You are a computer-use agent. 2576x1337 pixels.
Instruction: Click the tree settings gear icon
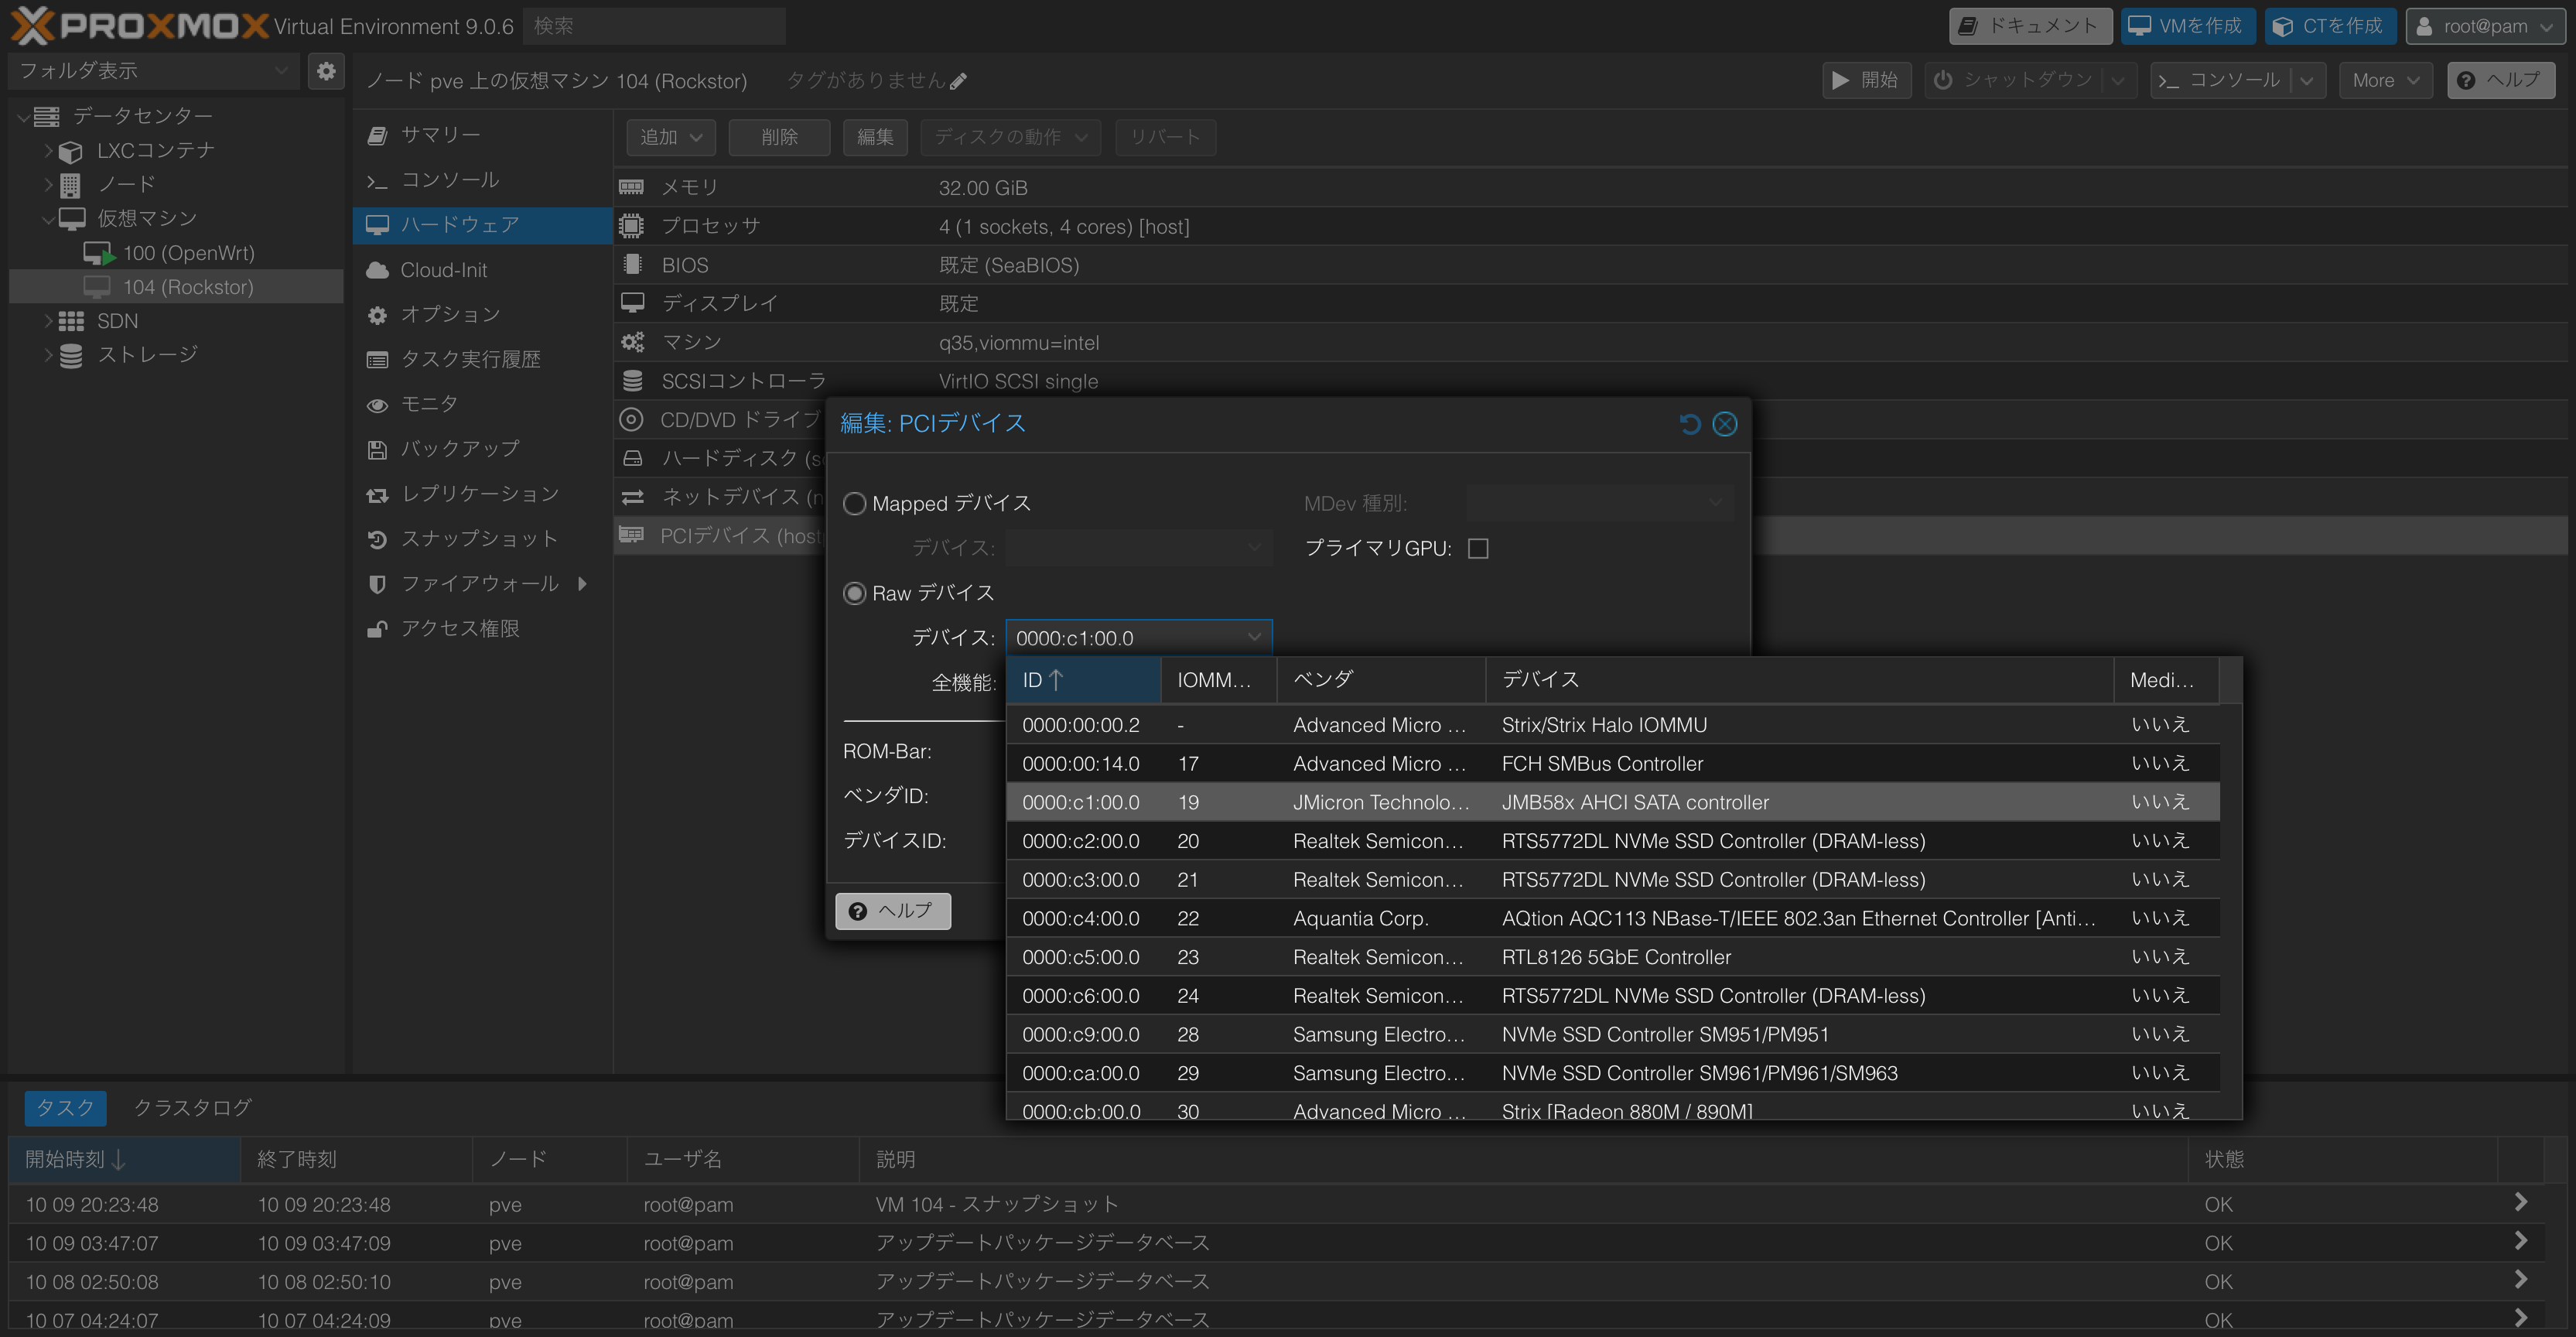pos(326,71)
